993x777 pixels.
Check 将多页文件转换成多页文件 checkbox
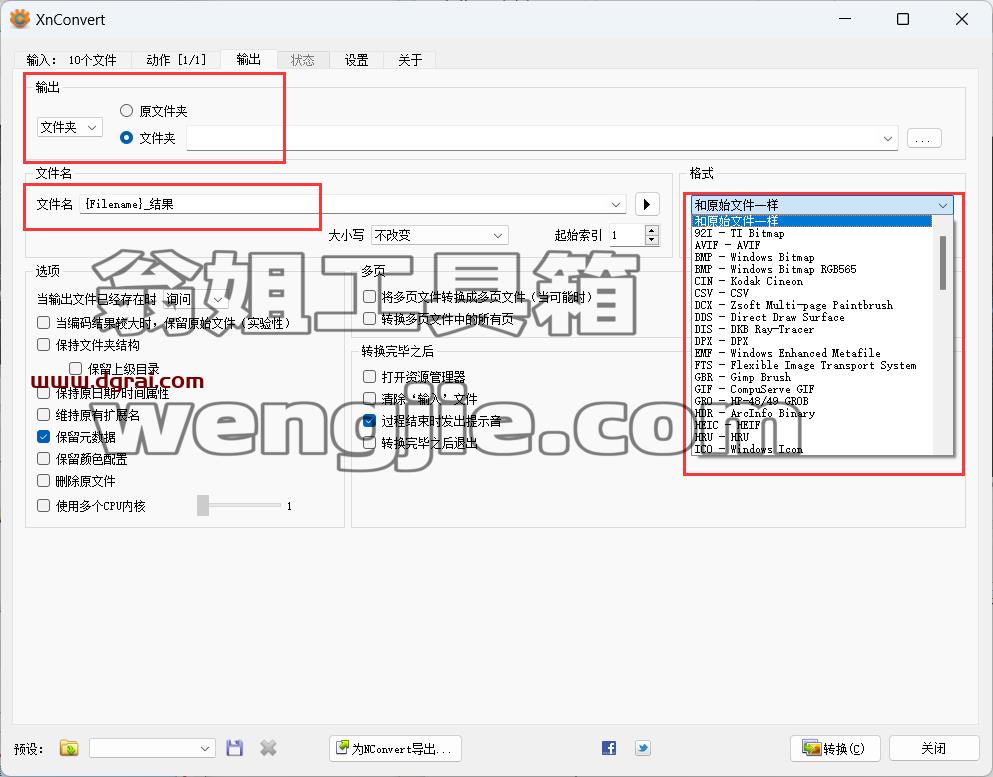pyautogui.click(x=369, y=296)
